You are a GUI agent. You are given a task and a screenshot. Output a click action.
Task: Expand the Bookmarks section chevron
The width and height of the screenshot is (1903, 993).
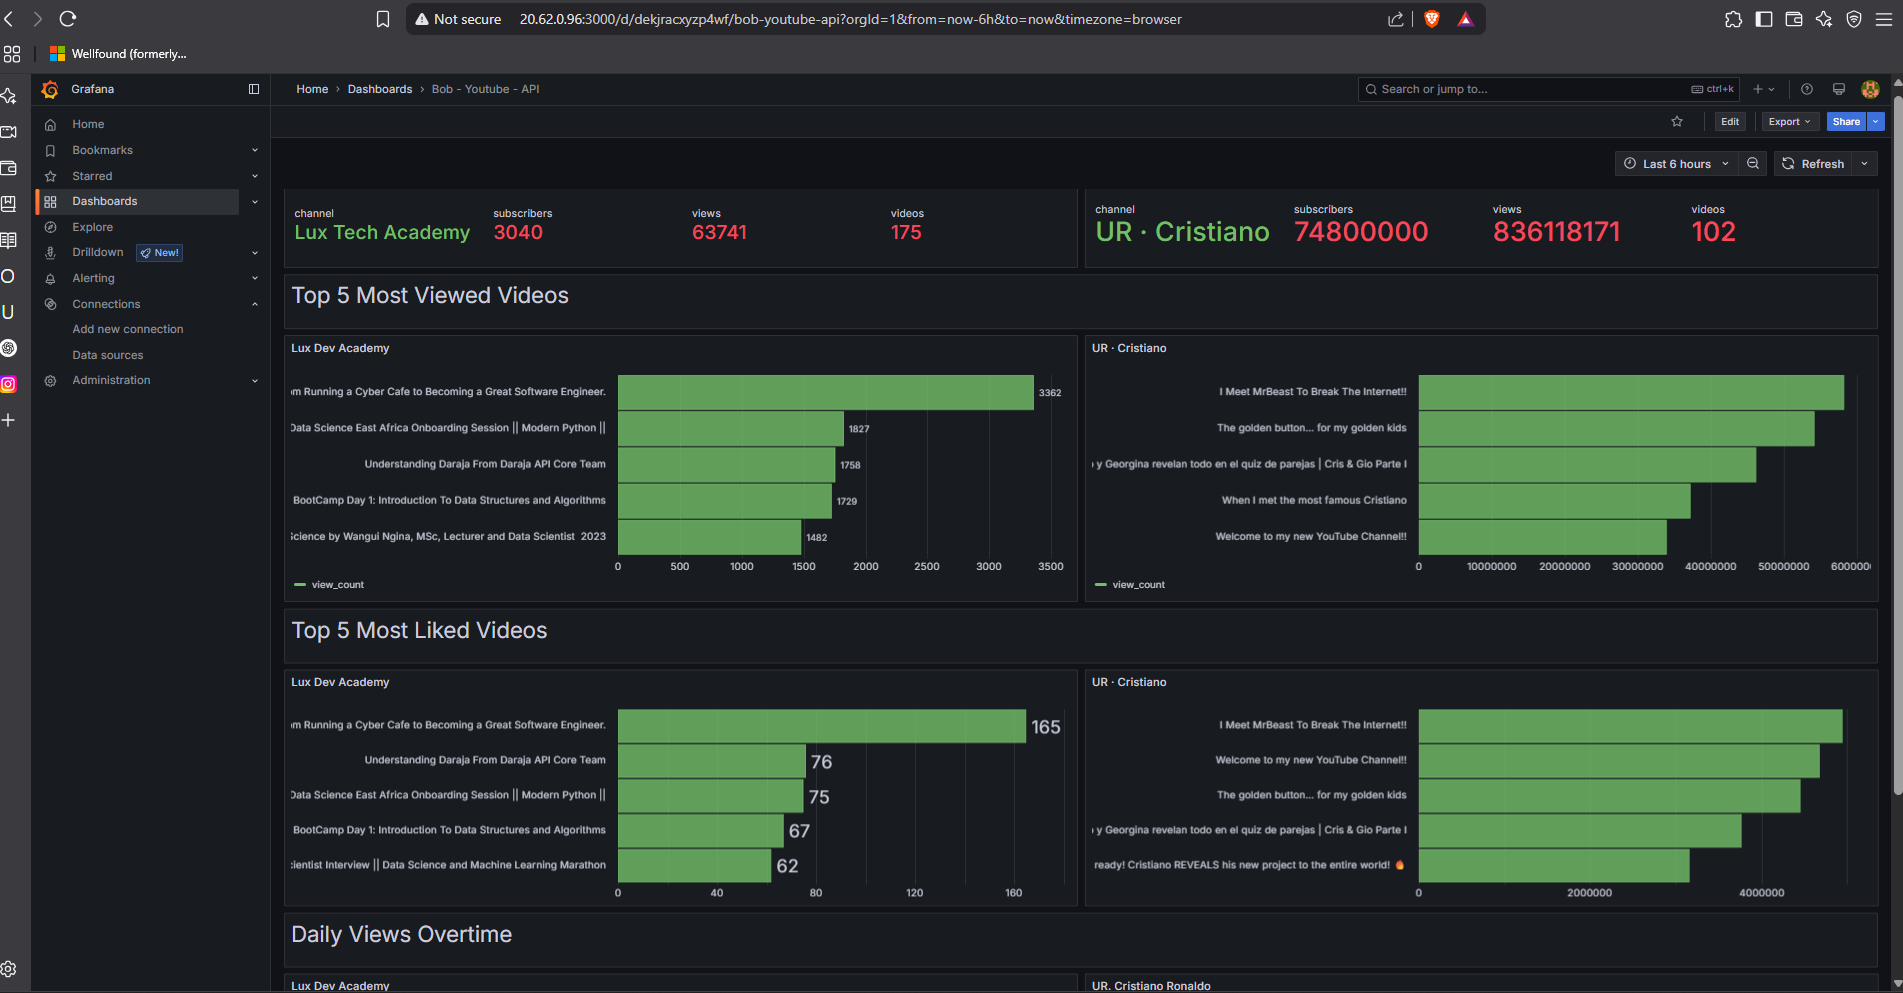coord(255,150)
